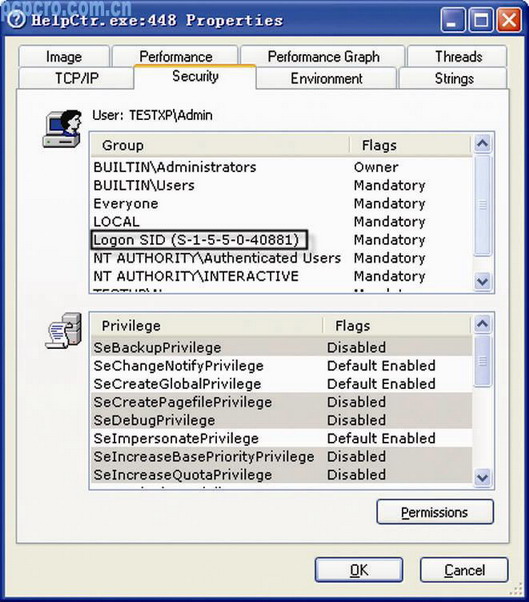Click privilege list scroll up arrow
529x602 pixels.
click(482, 324)
